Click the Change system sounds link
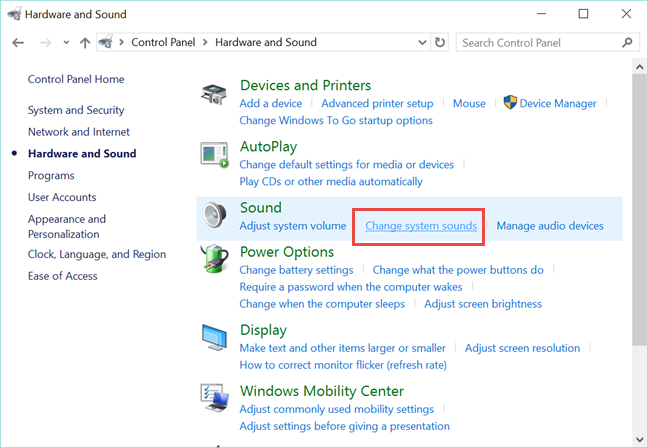648x448 pixels. [421, 226]
